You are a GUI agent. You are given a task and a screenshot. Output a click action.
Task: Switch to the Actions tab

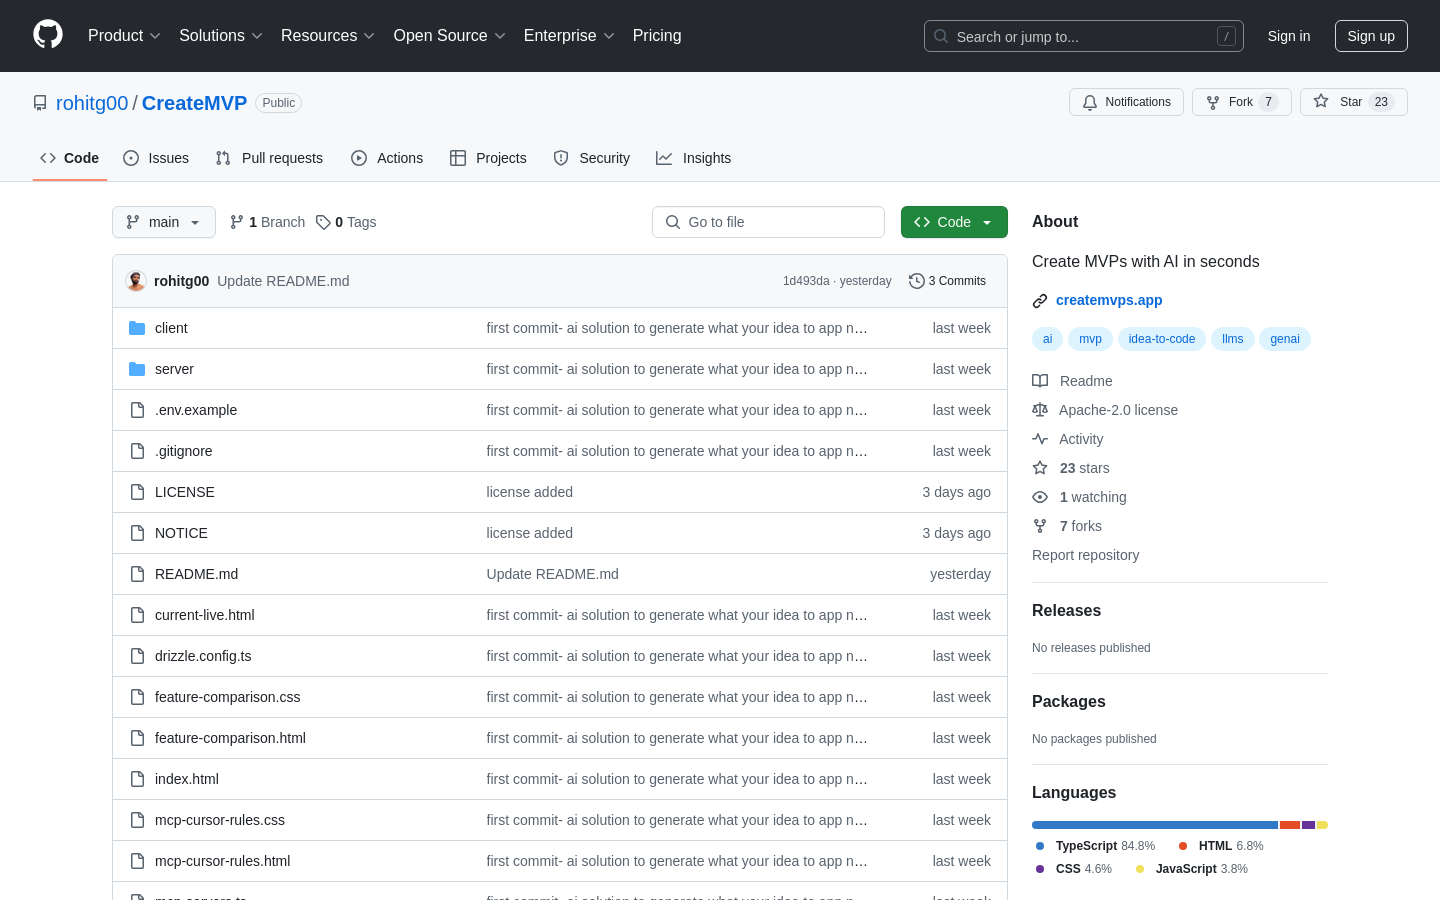pos(387,158)
